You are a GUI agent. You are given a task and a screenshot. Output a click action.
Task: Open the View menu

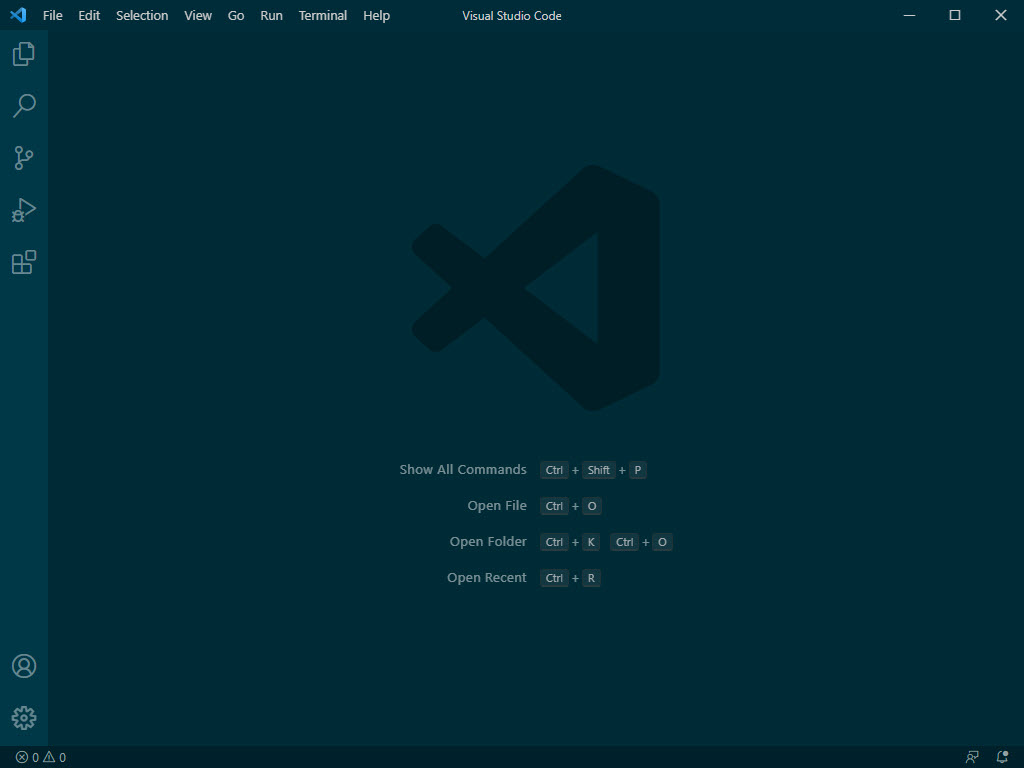[x=197, y=15]
